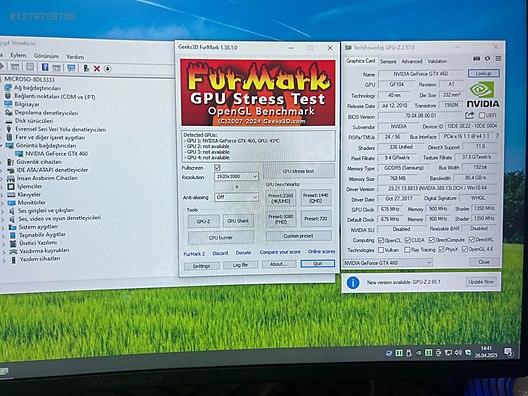The image size is (528, 396).
Task: Click the Help icon in Device Manager toolbar
Action: pyautogui.click(x=45, y=67)
